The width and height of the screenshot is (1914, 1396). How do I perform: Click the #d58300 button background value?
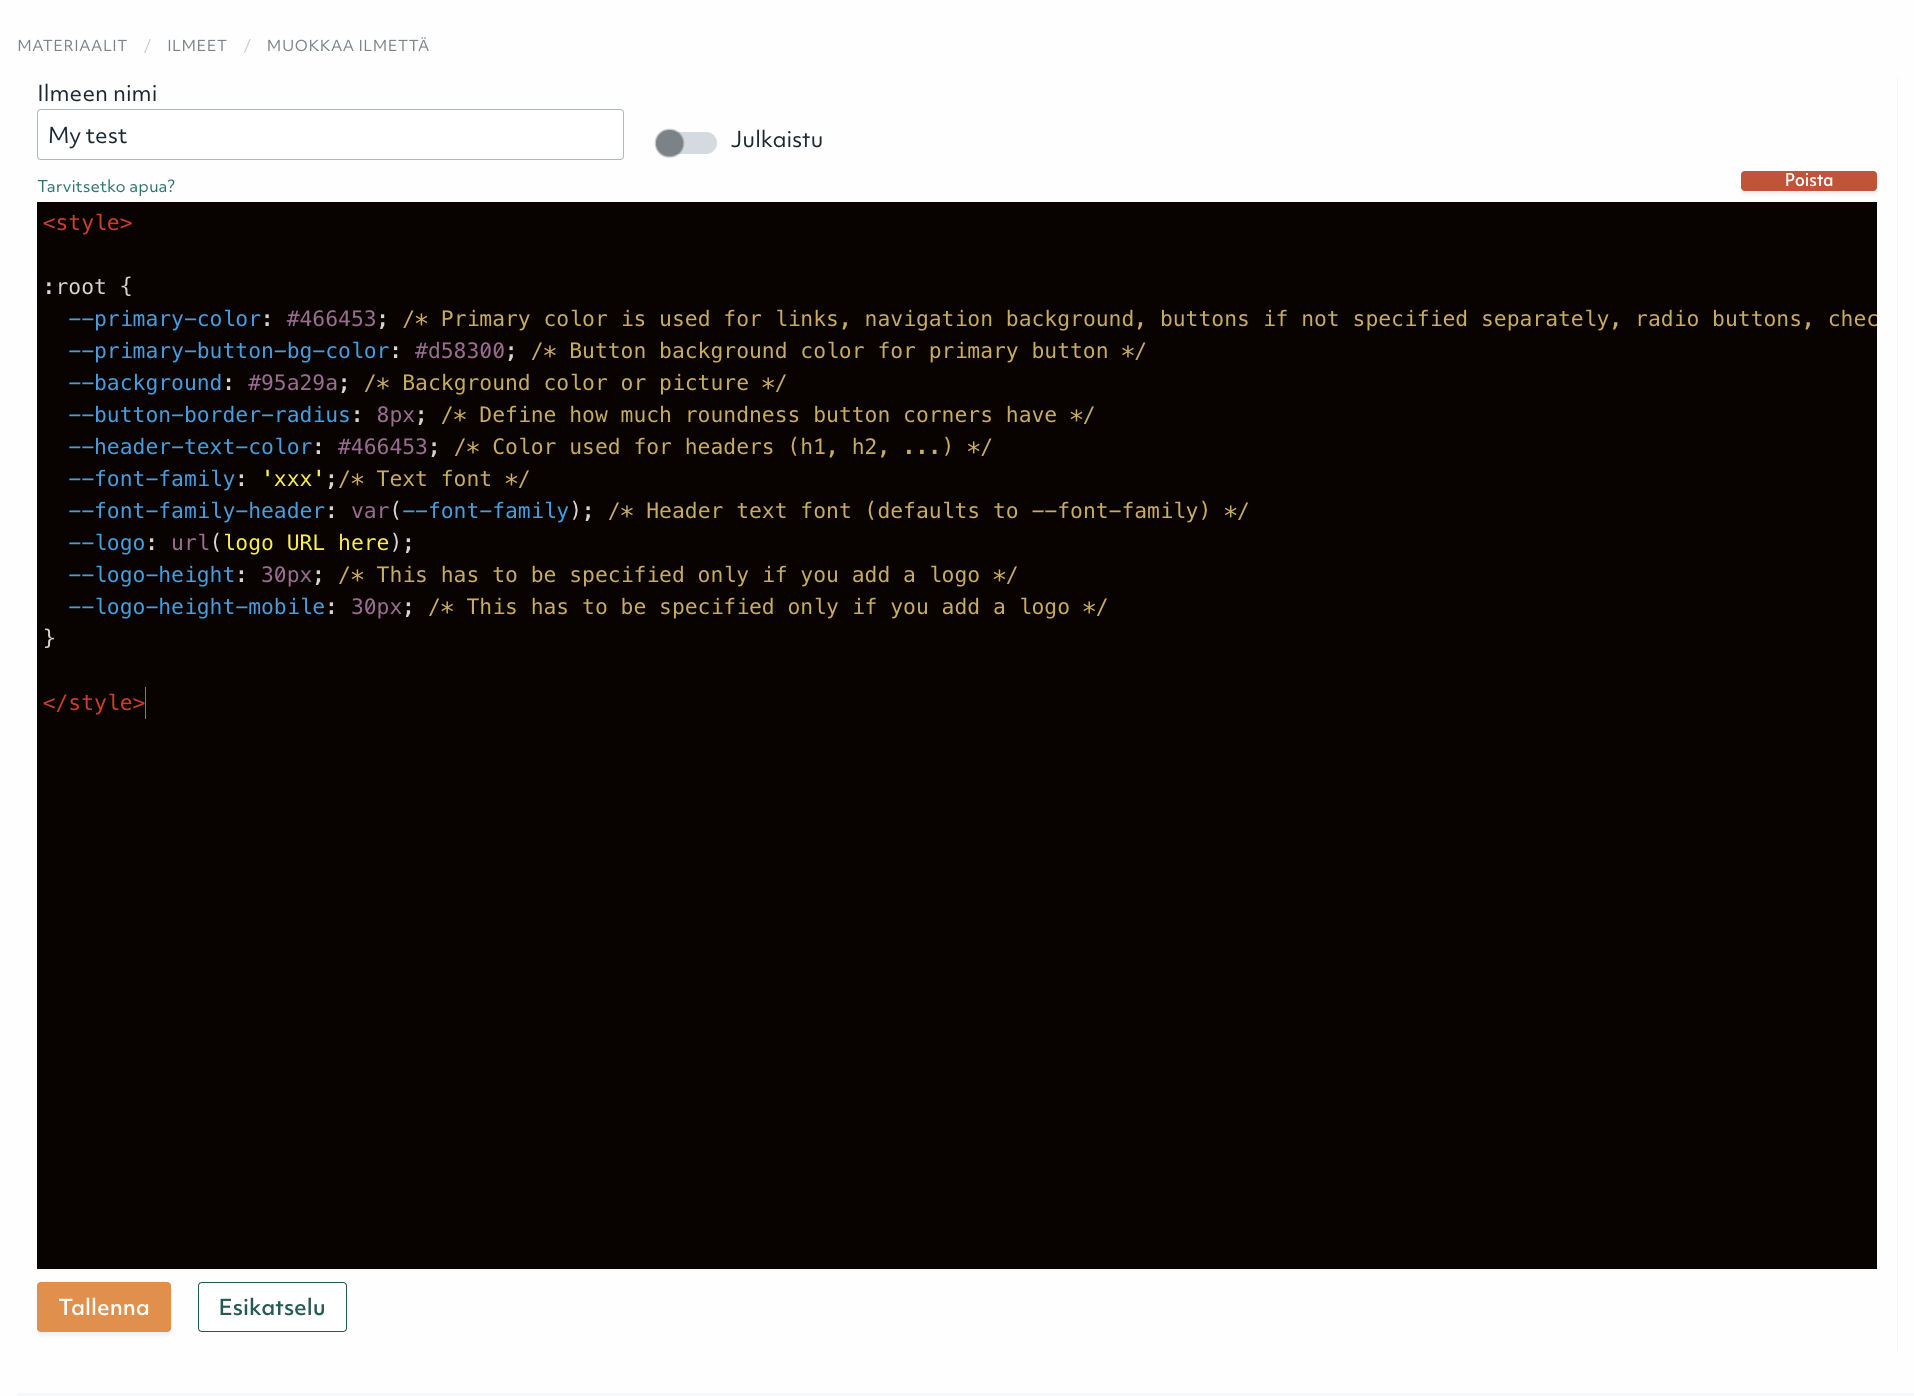click(460, 351)
